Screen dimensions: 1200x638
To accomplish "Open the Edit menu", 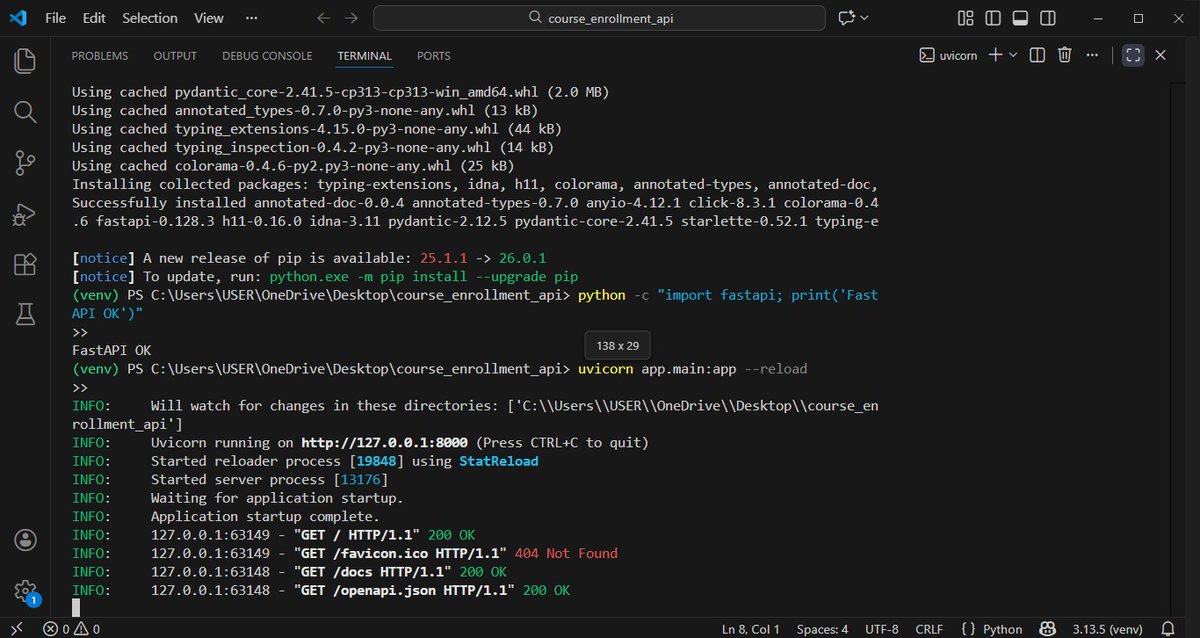I will [x=94, y=18].
